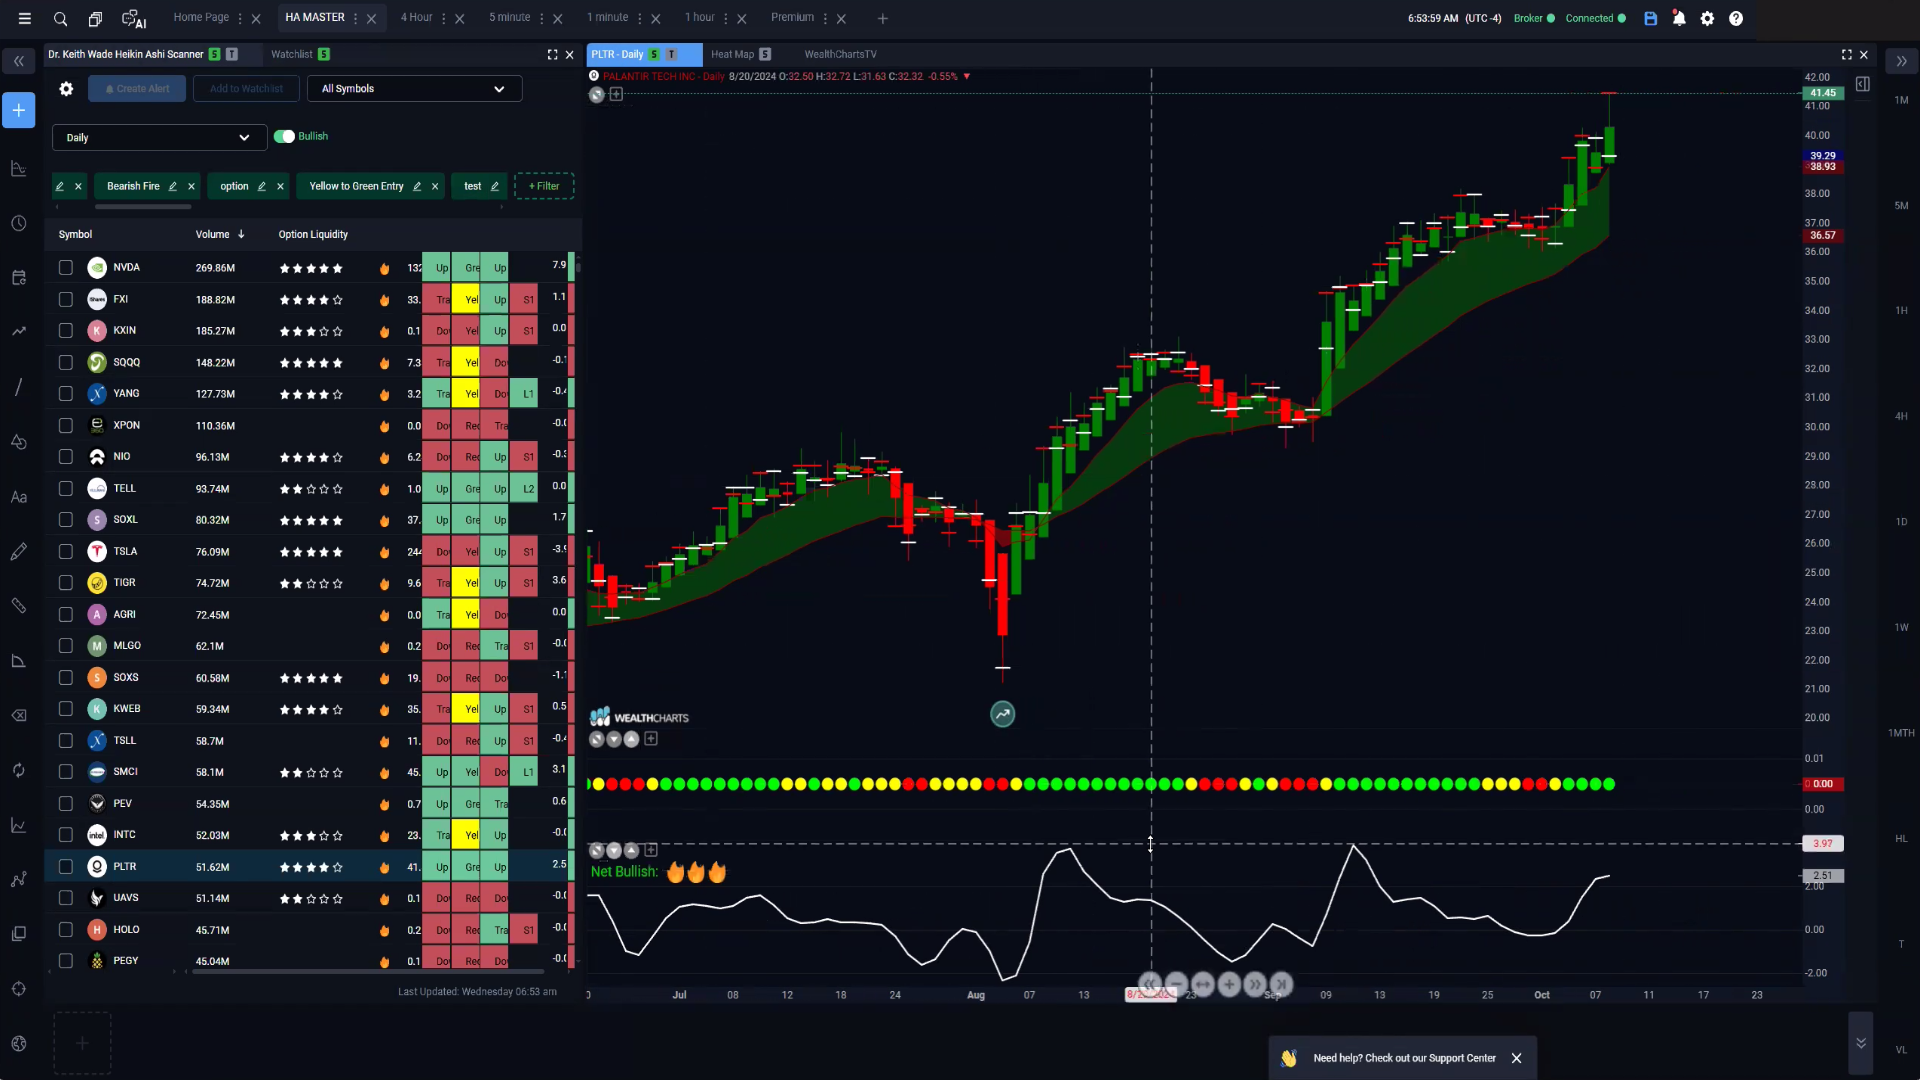The width and height of the screenshot is (1920, 1080).
Task: Open the symbol search magnifier
Action: [60, 18]
